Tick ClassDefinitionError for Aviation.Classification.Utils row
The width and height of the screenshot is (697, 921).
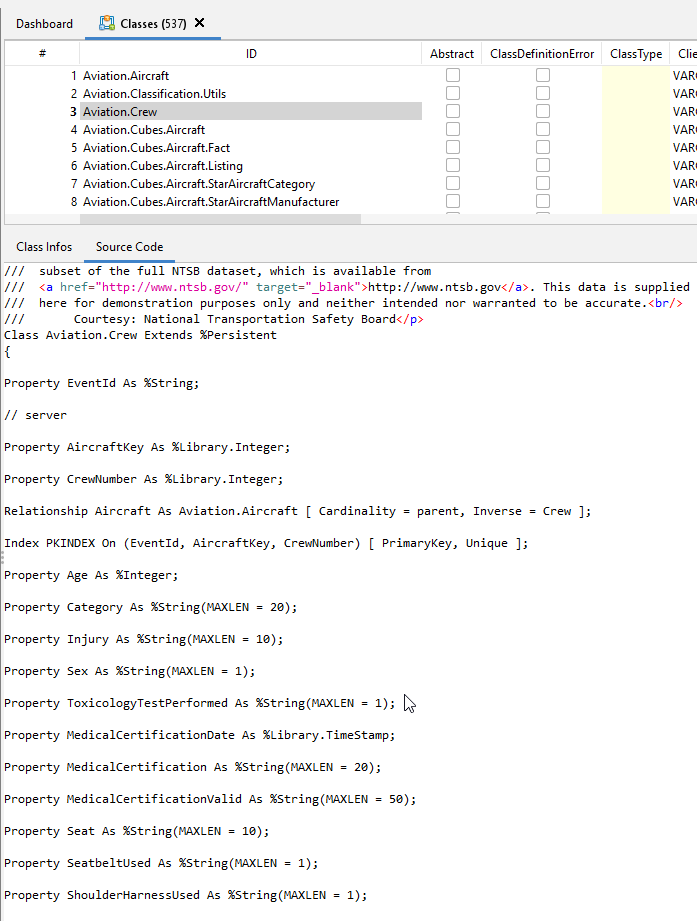tap(542, 94)
